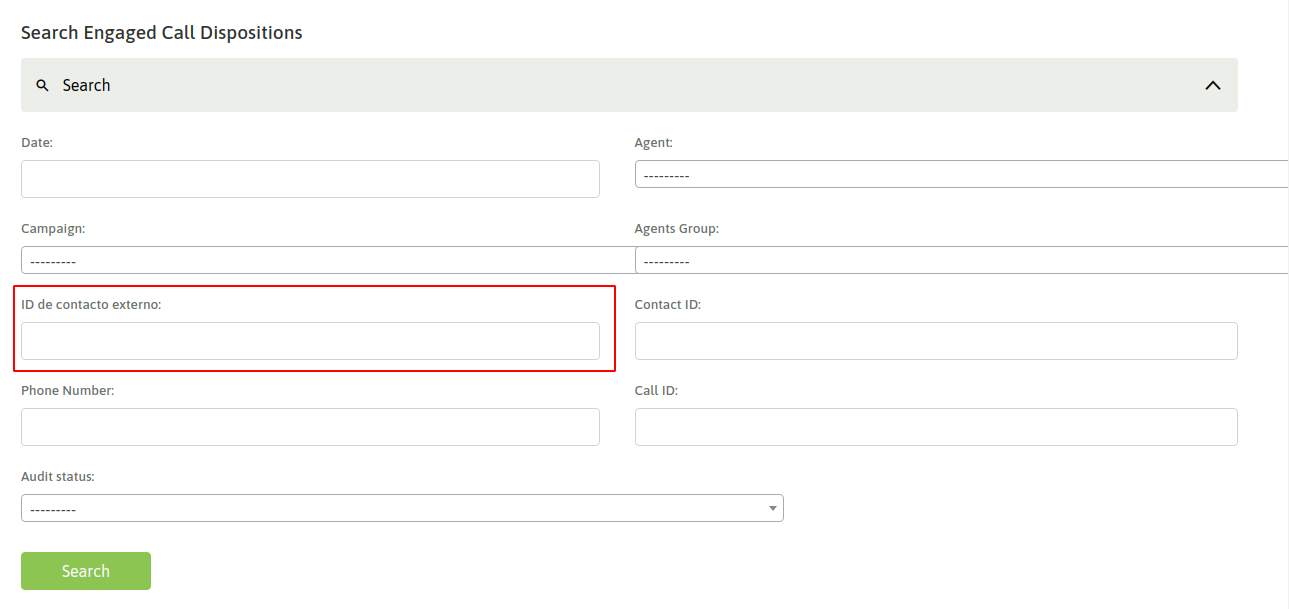Click the 'Phone Number:' label
The width and height of the screenshot is (1289, 609).
click(68, 391)
